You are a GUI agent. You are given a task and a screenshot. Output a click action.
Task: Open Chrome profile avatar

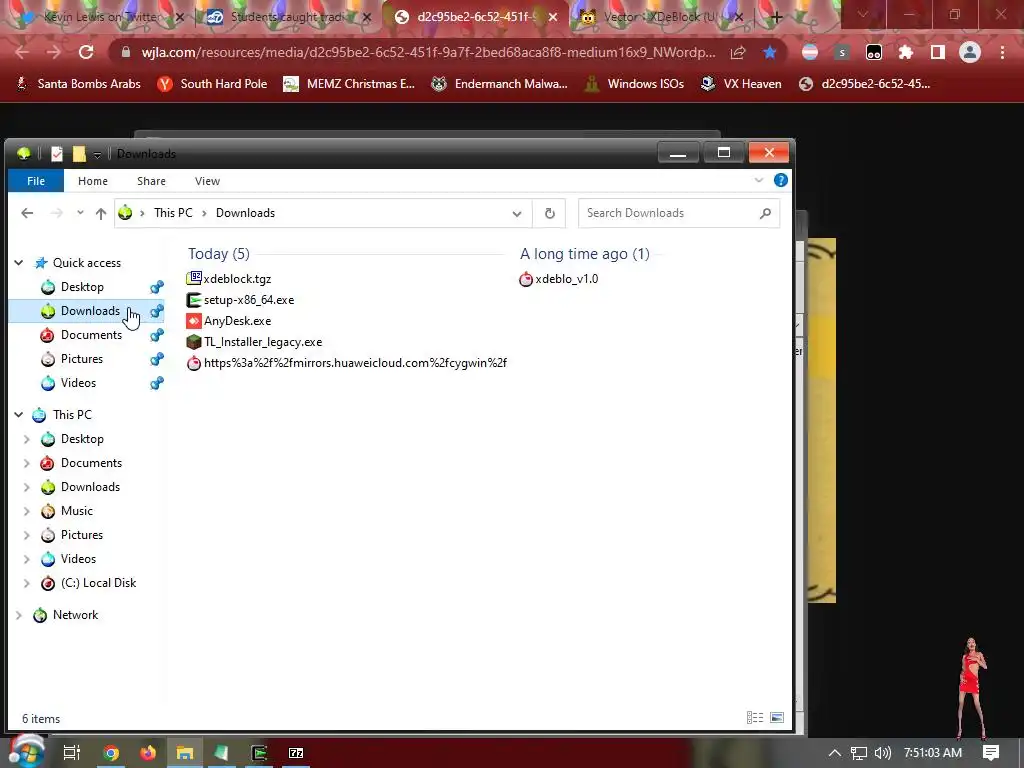point(969,52)
